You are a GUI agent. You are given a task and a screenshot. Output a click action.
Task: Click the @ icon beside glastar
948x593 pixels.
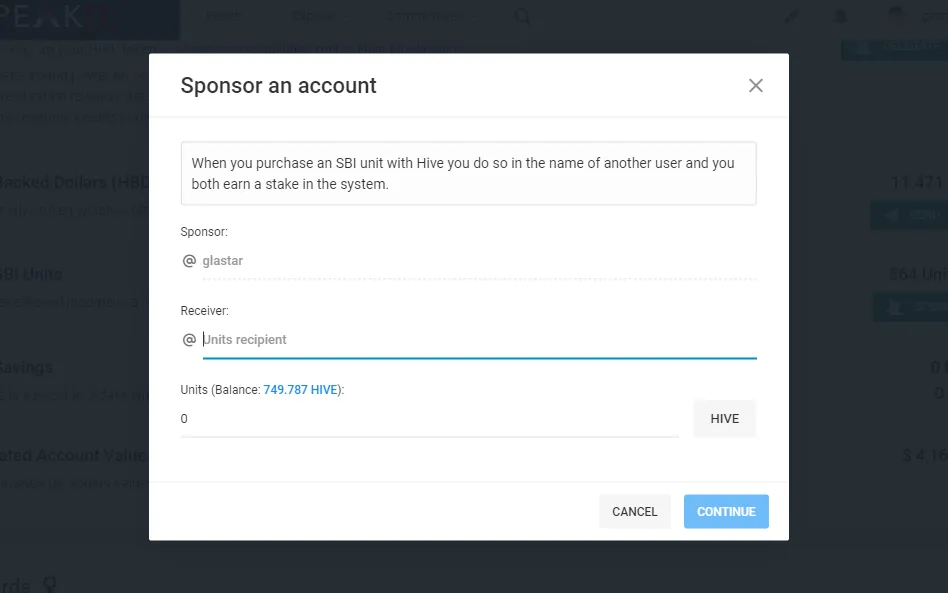pyautogui.click(x=189, y=261)
